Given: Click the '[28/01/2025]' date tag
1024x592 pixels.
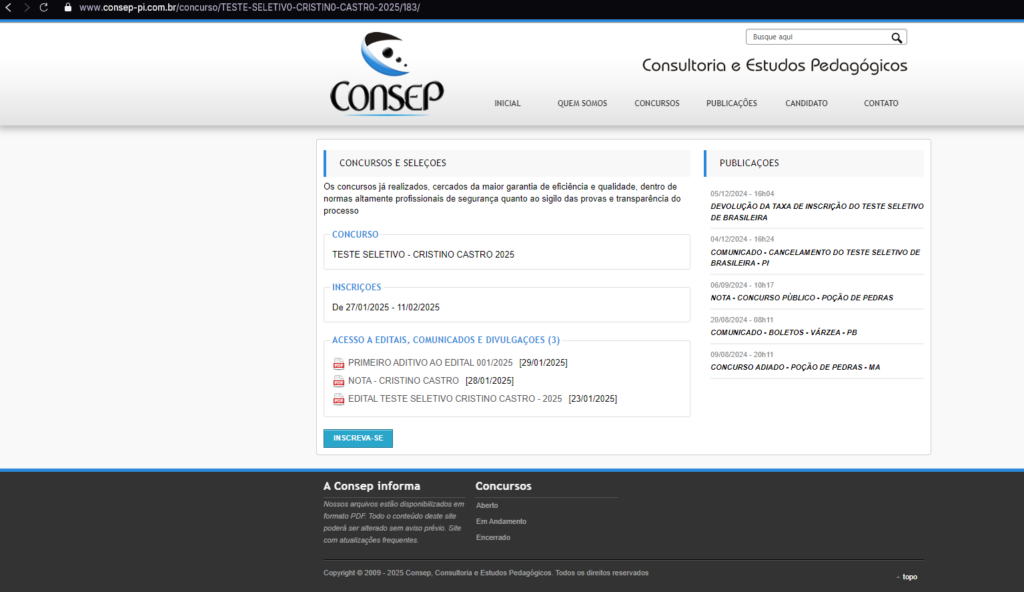Looking at the screenshot, I should click(490, 380).
